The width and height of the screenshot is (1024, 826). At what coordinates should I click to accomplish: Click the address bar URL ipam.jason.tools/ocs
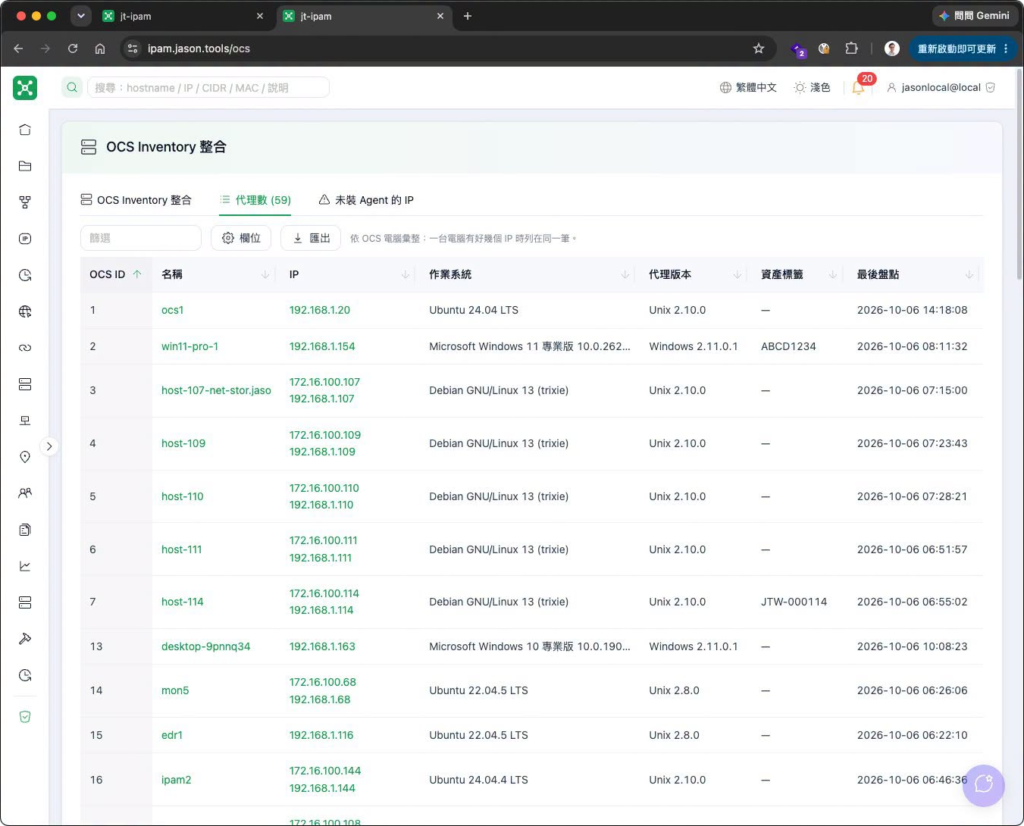click(199, 48)
